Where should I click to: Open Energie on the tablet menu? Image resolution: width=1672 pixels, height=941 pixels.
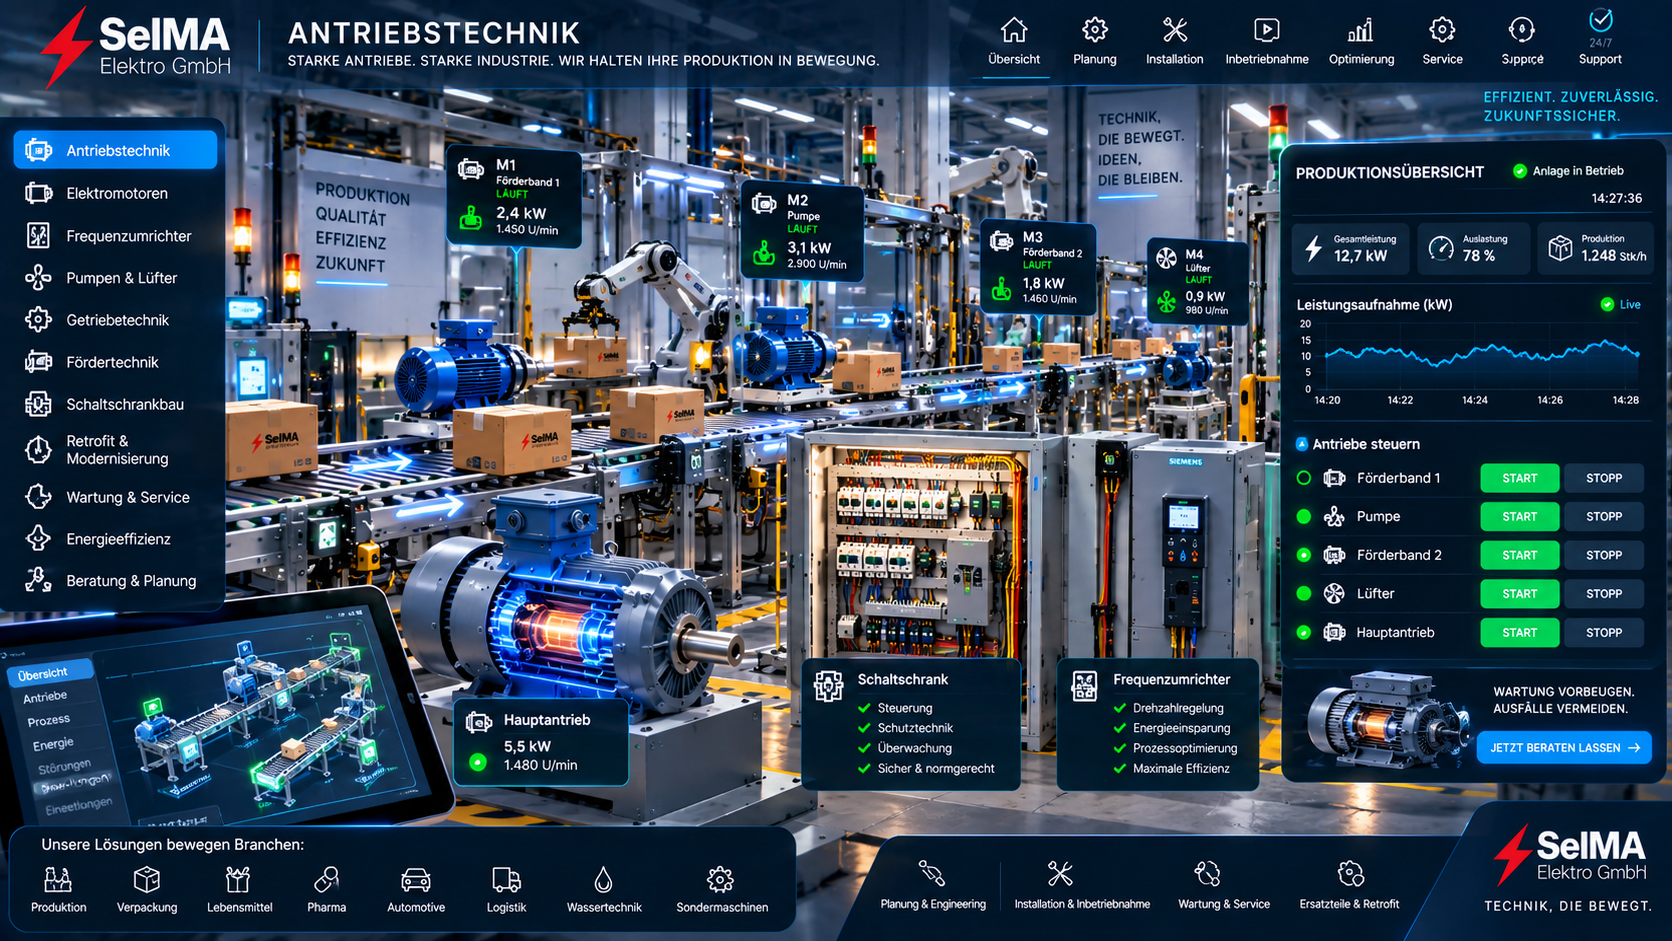(53, 745)
